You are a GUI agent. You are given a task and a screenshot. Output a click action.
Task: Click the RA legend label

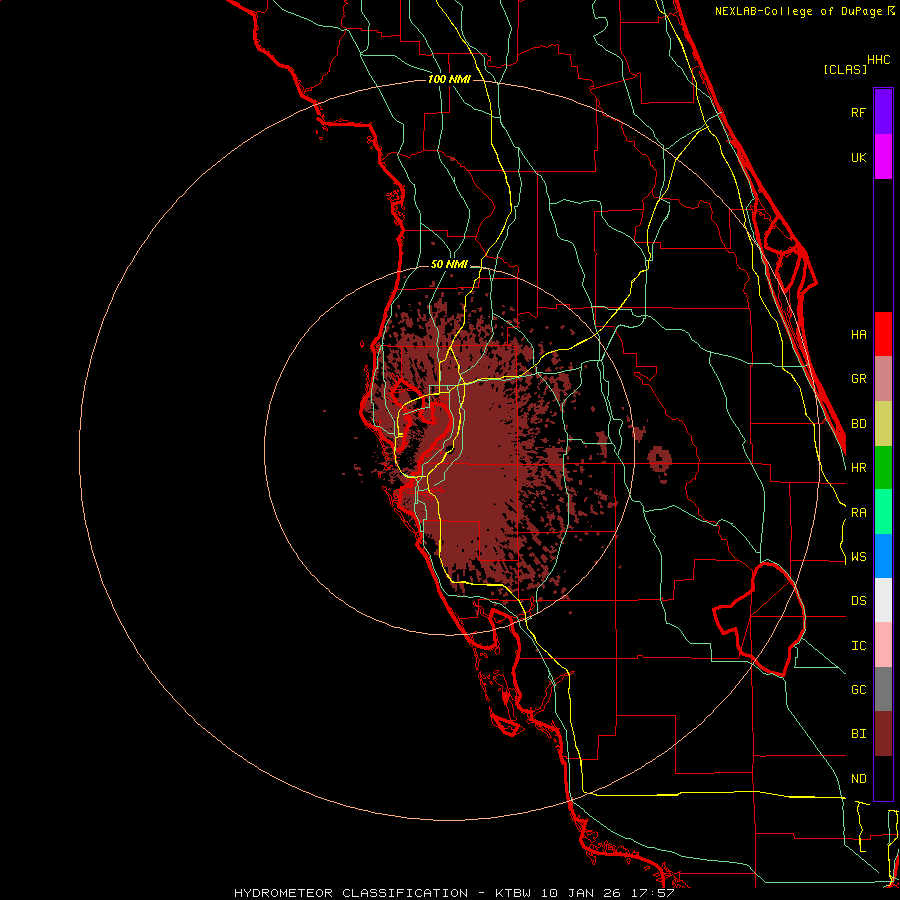(x=859, y=513)
